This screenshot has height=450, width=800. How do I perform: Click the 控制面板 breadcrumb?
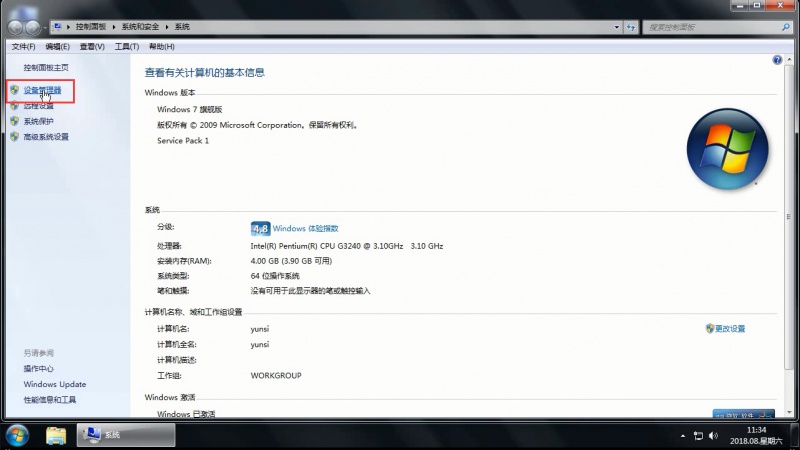[x=91, y=27]
